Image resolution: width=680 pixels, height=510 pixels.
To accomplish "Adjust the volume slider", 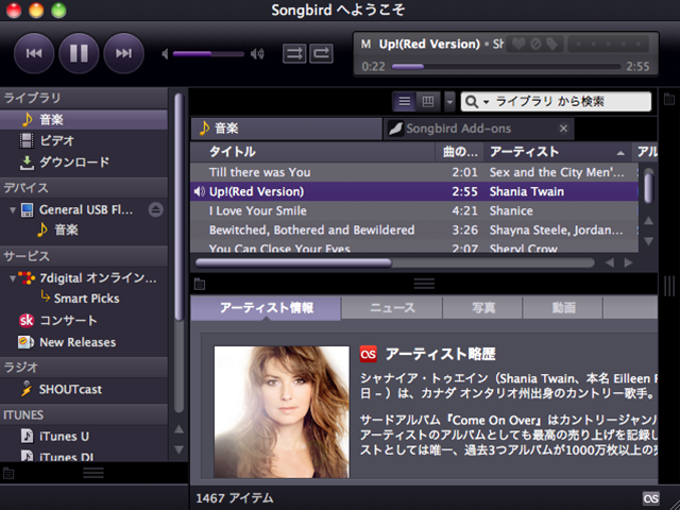I will 208,54.
